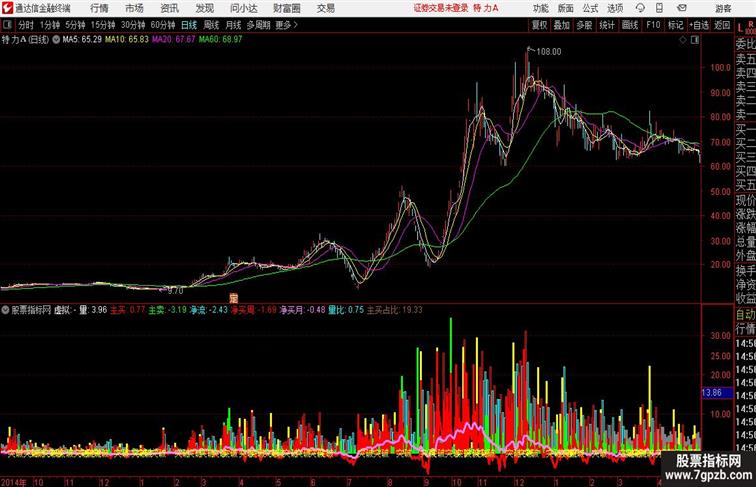Open the 多周期 multi-period view
The width and height of the screenshot is (756, 487).
(x=258, y=25)
